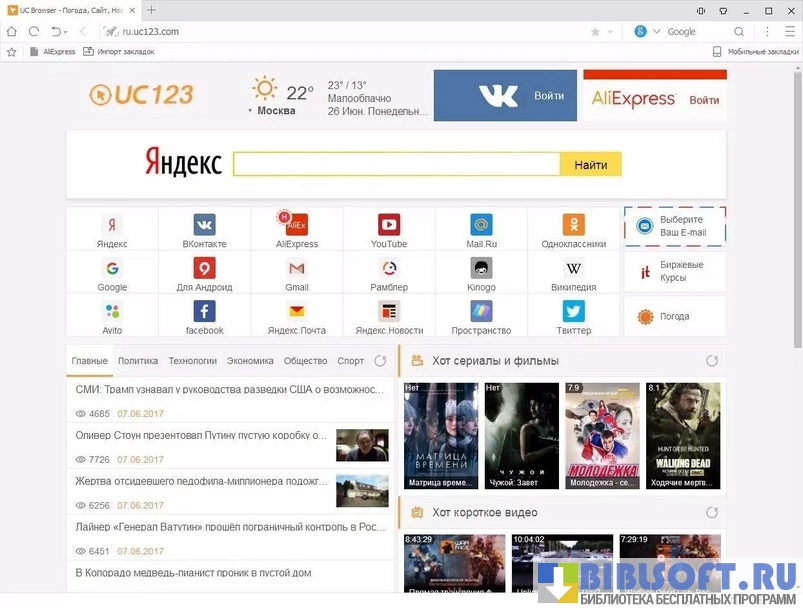The image size is (803, 608).
Task: Bookmark page with address bar star
Action: [x=596, y=32]
